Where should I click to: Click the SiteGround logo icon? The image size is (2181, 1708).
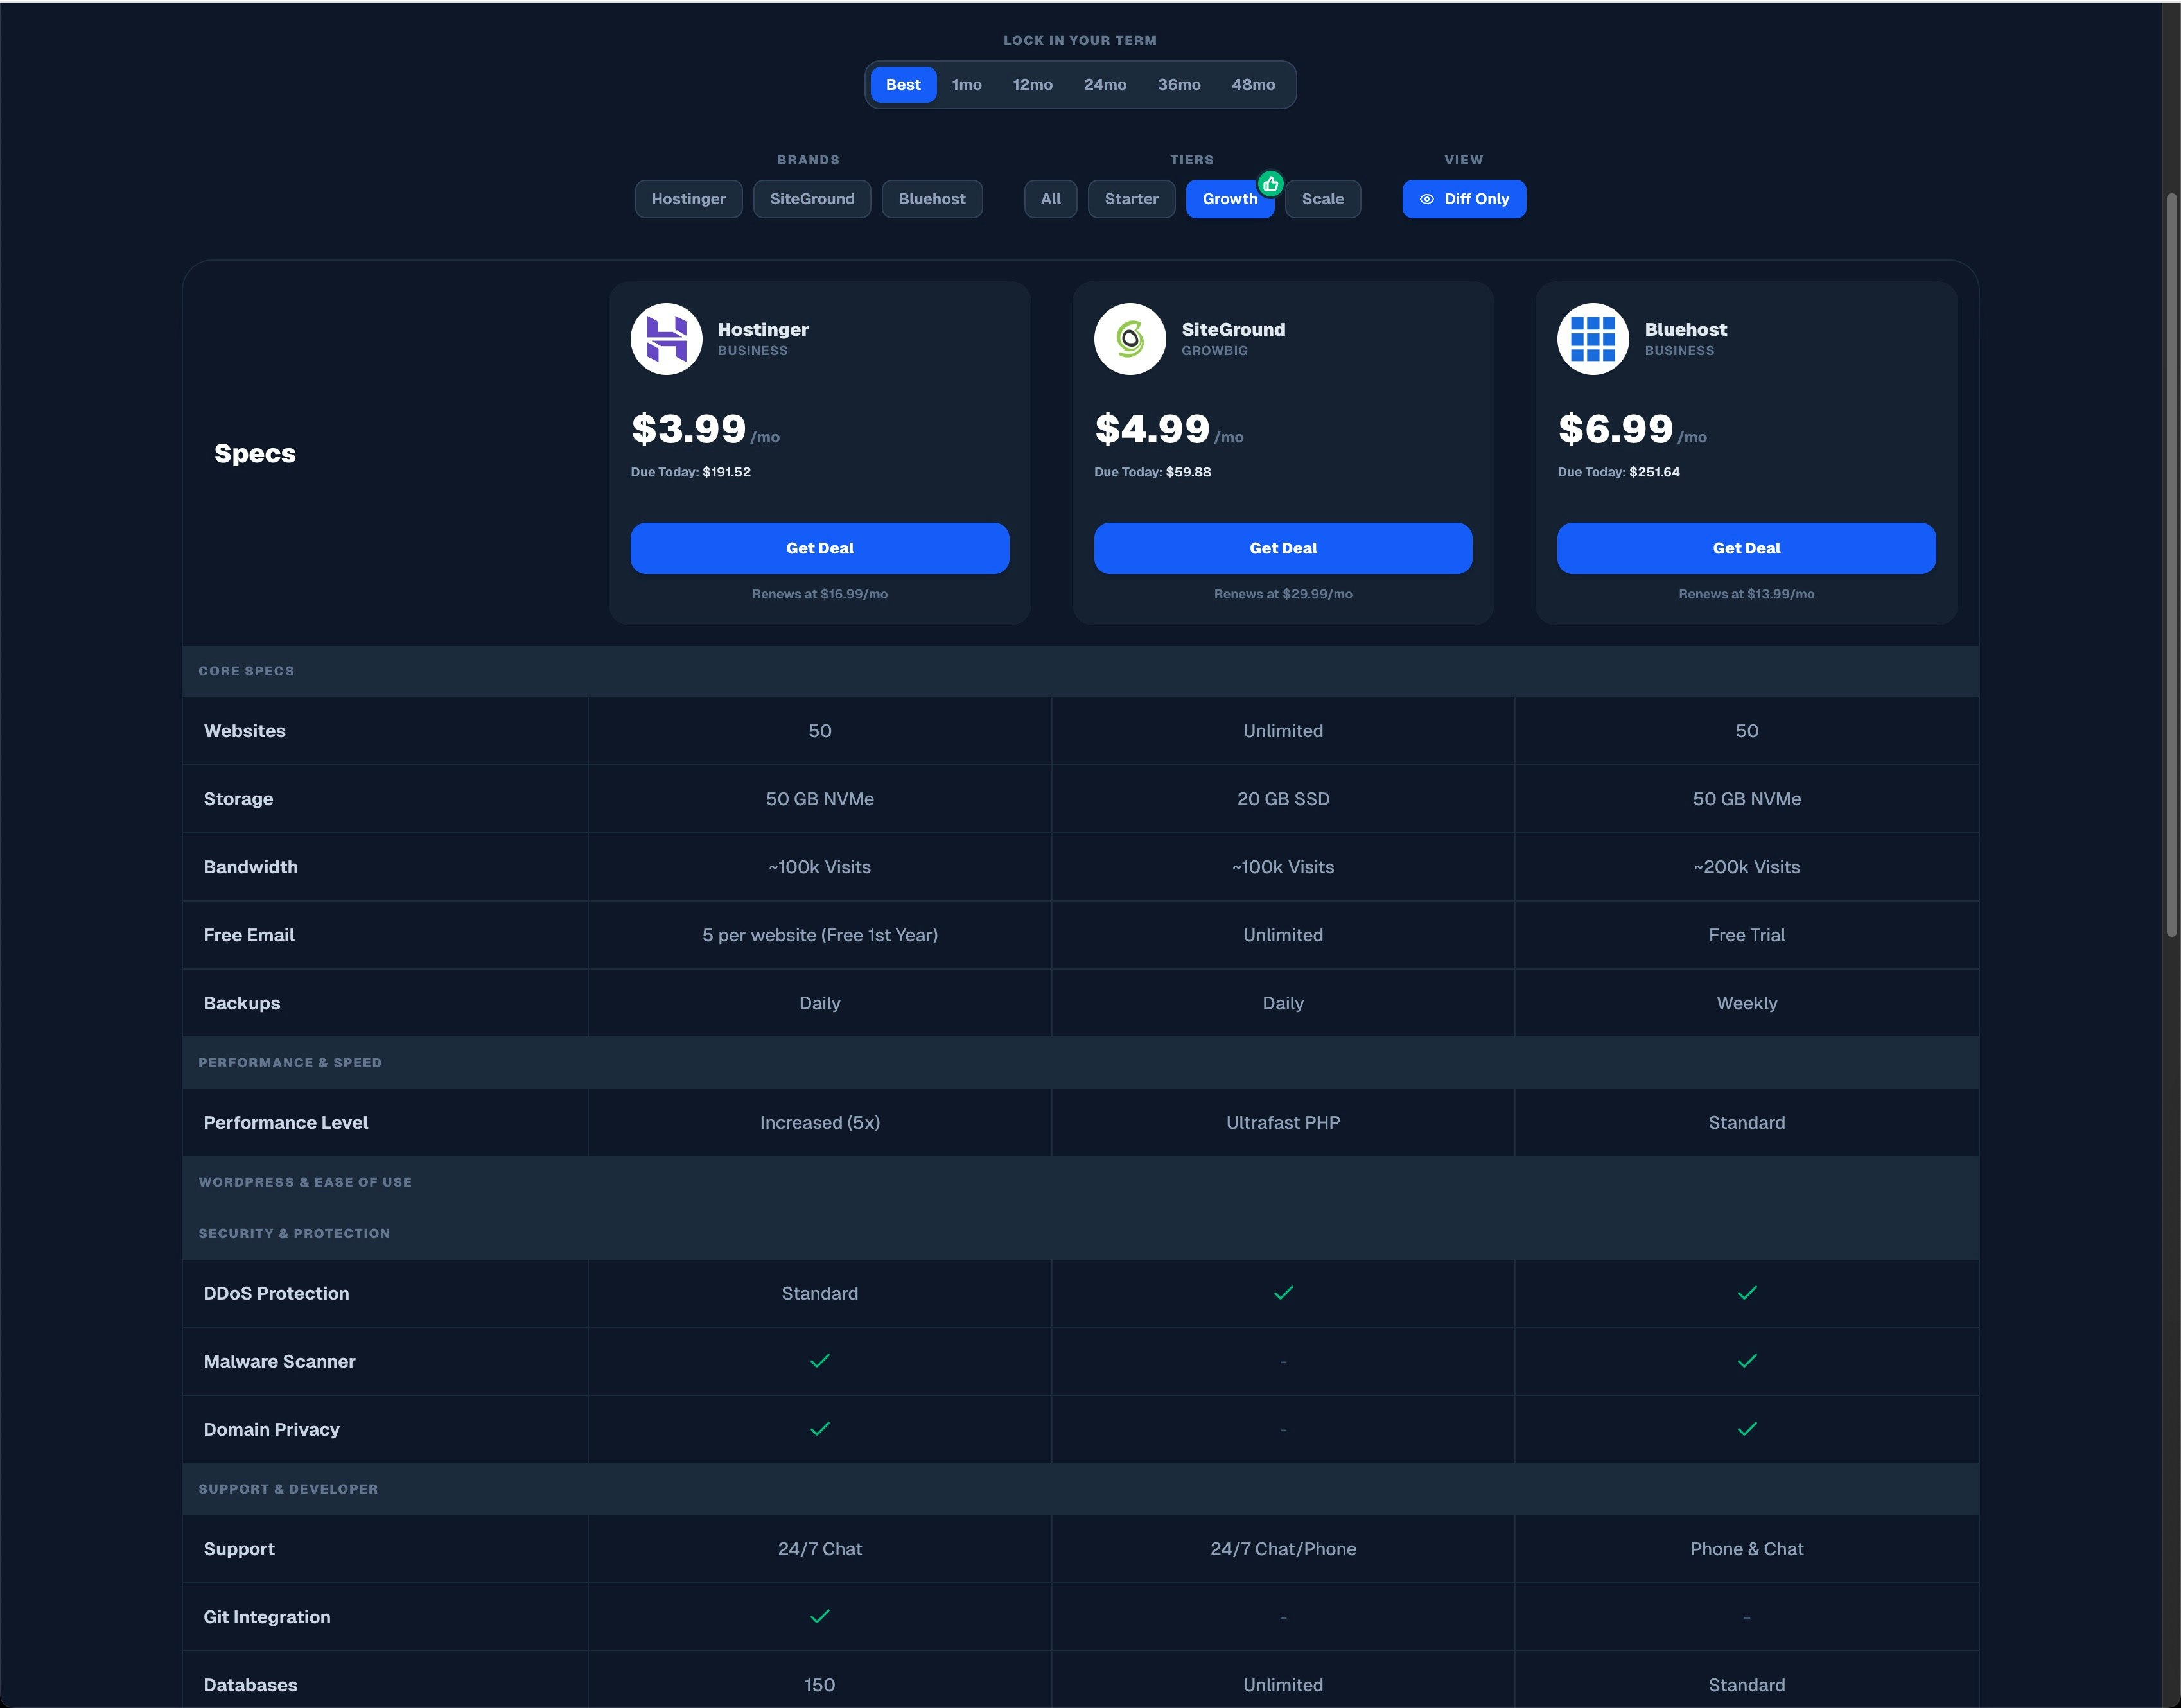click(1129, 339)
